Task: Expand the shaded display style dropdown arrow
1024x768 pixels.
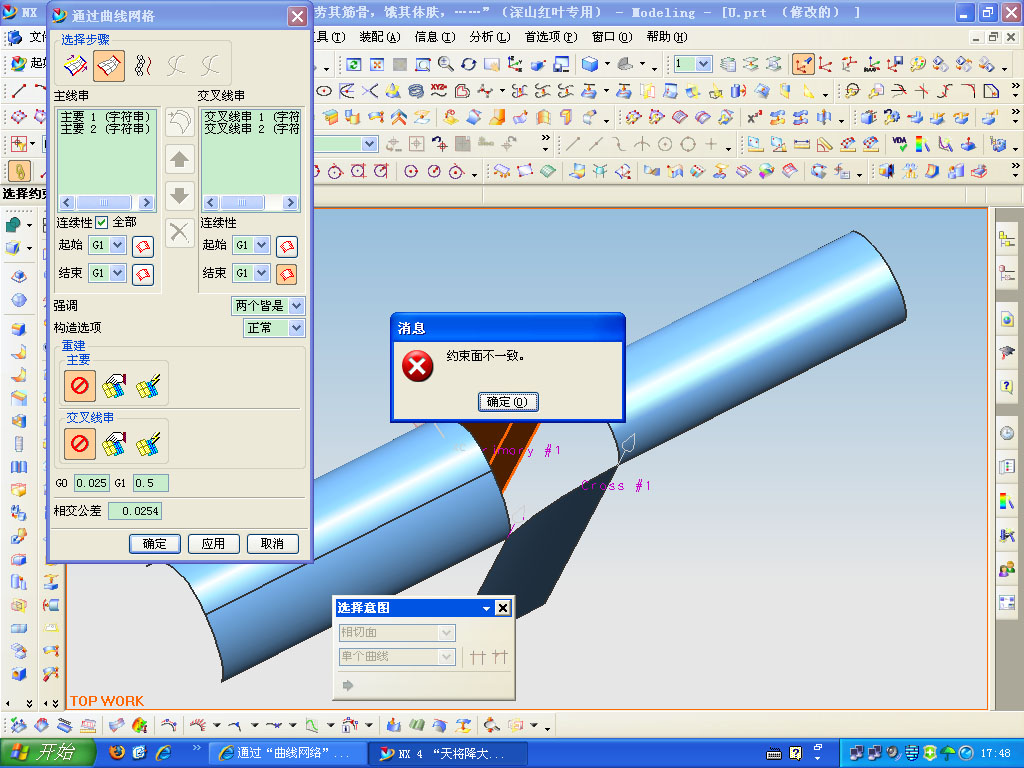Action: click(607, 64)
